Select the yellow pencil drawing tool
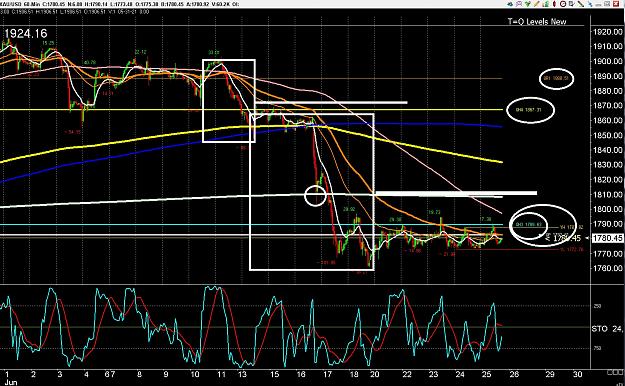Image resolution: width=625 pixels, height=386 pixels. pos(537,4)
